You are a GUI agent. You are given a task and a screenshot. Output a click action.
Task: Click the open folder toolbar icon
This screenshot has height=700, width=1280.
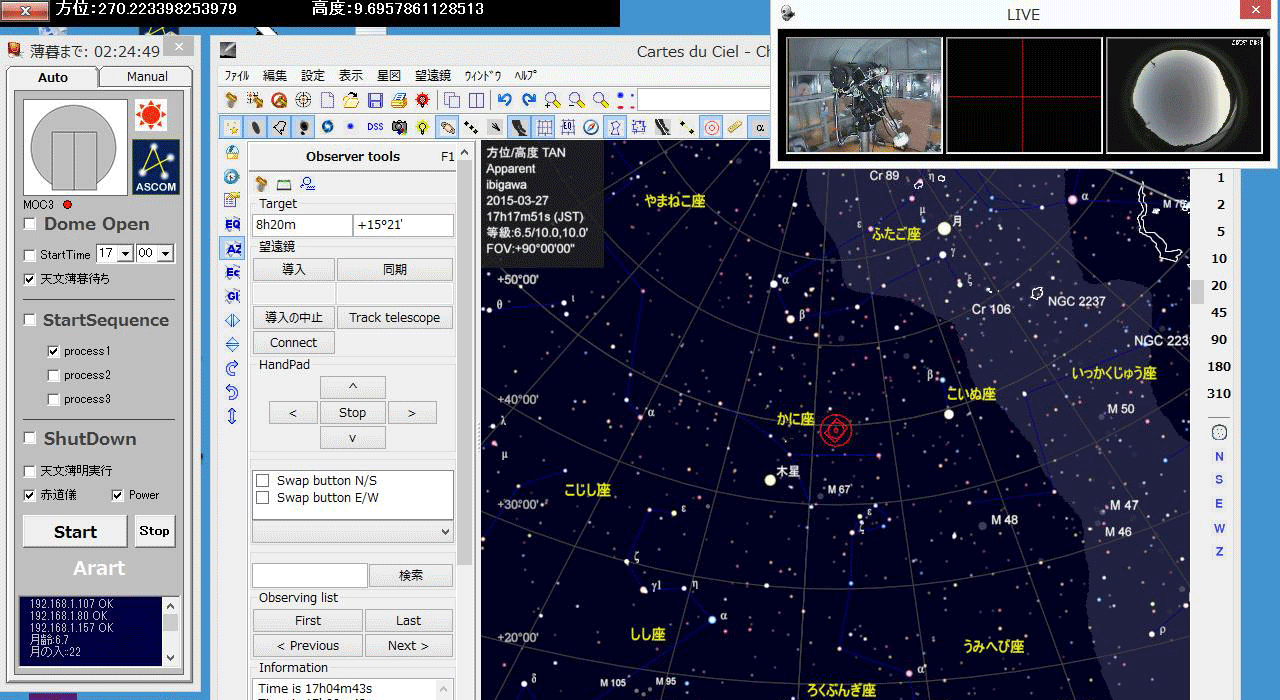tap(351, 100)
